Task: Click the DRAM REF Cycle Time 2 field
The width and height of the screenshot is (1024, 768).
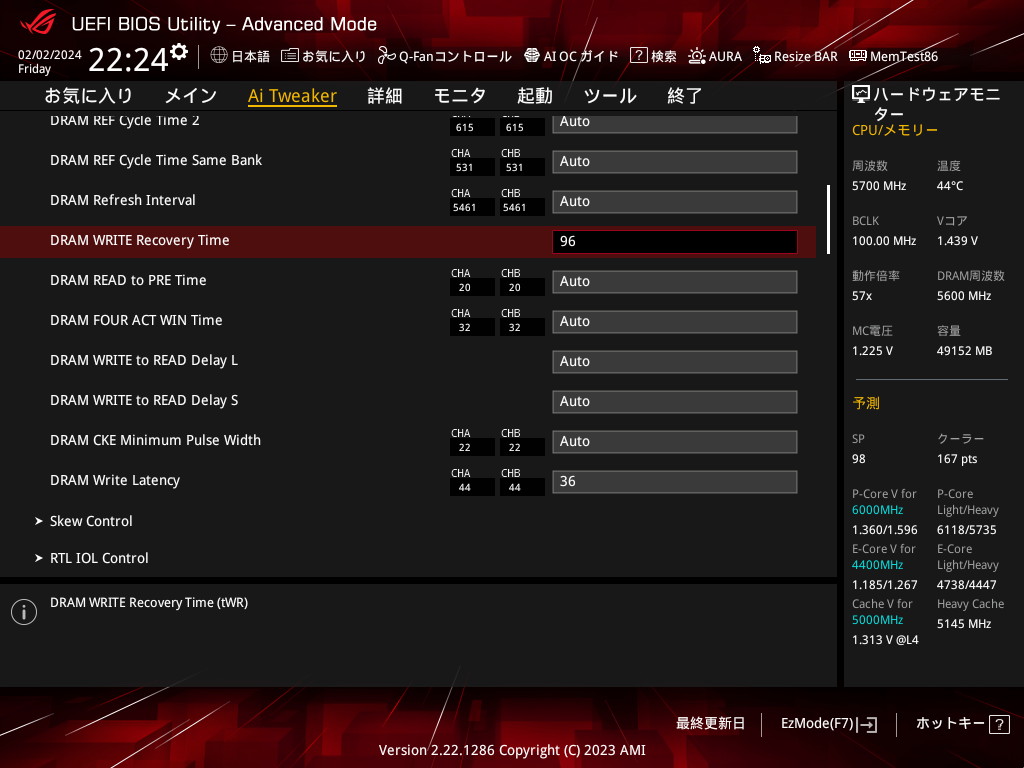Action: click(675, 123)
